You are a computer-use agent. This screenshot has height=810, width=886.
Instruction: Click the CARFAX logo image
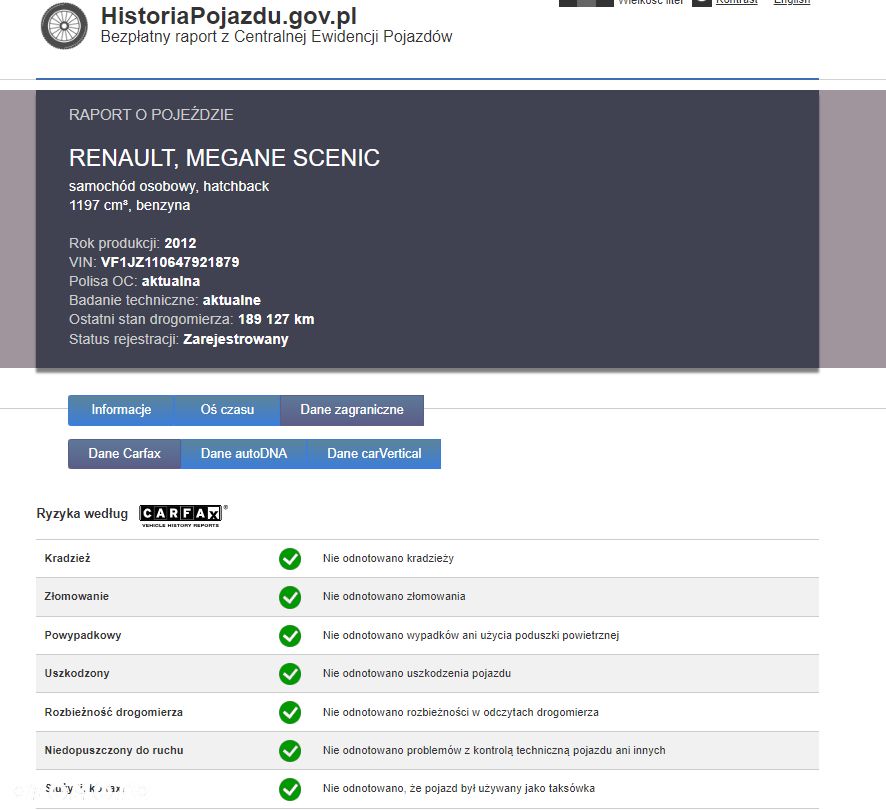[183, 515]
